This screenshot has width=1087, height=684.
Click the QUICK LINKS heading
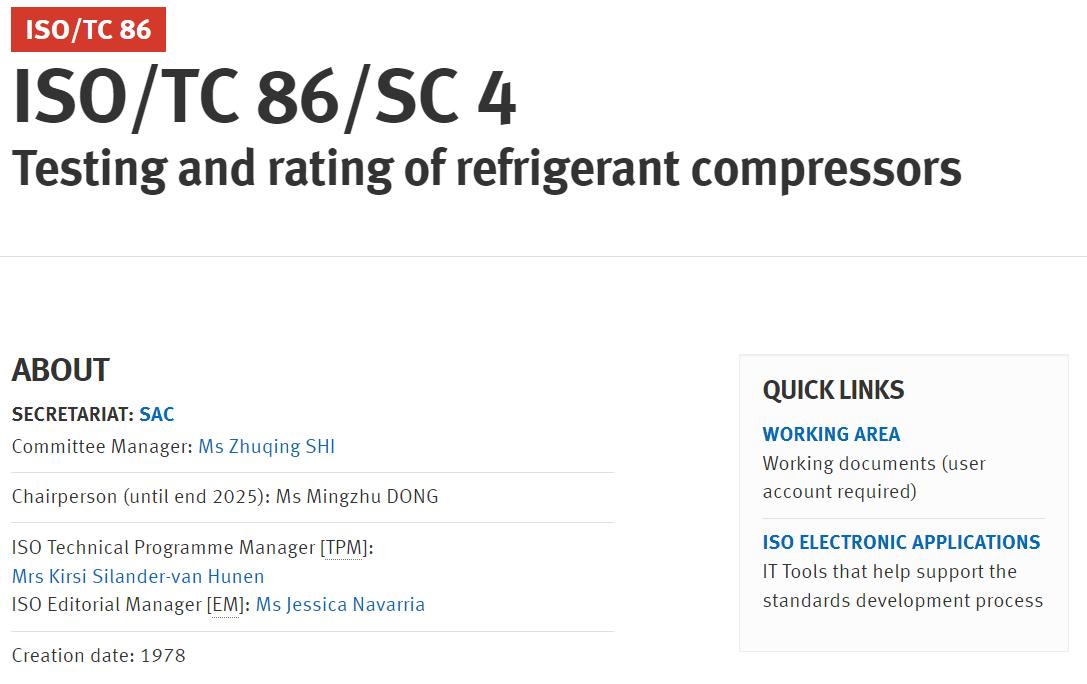pyautogui.click(x=833, y=390)
